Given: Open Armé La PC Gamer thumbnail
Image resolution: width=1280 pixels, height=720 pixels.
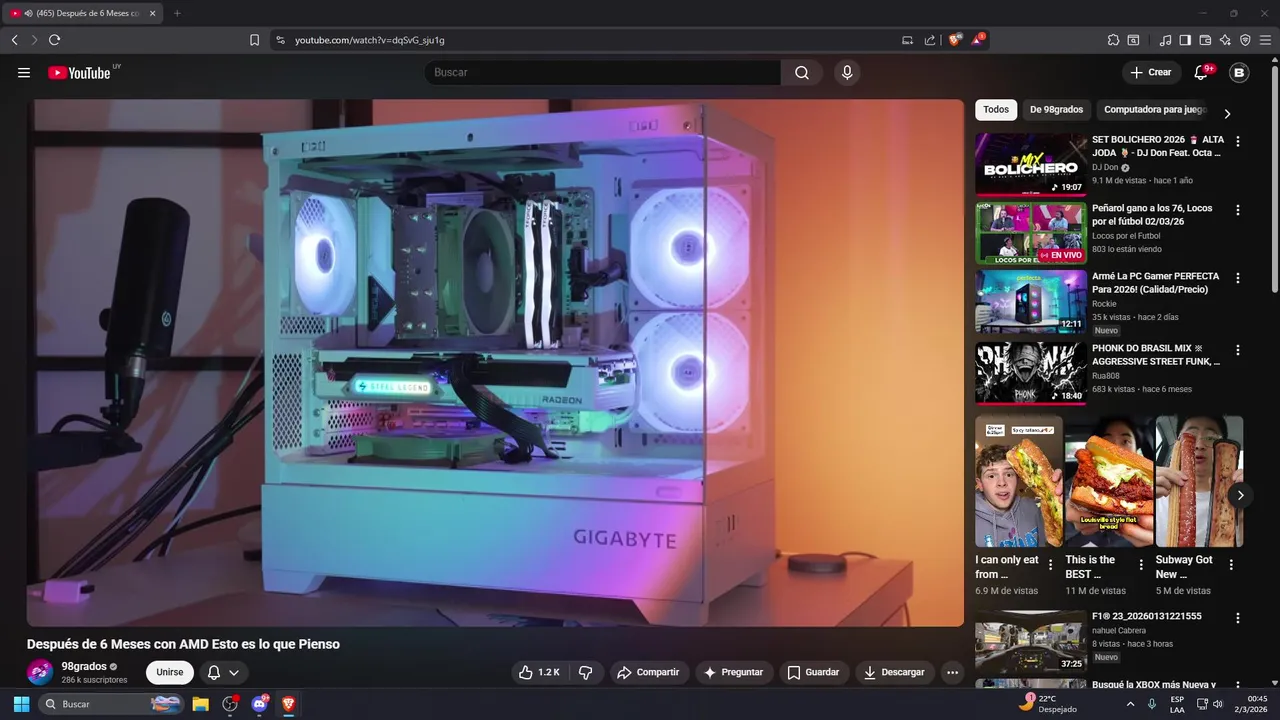Looking at the screenshot, I should (x=1031, y=301).
